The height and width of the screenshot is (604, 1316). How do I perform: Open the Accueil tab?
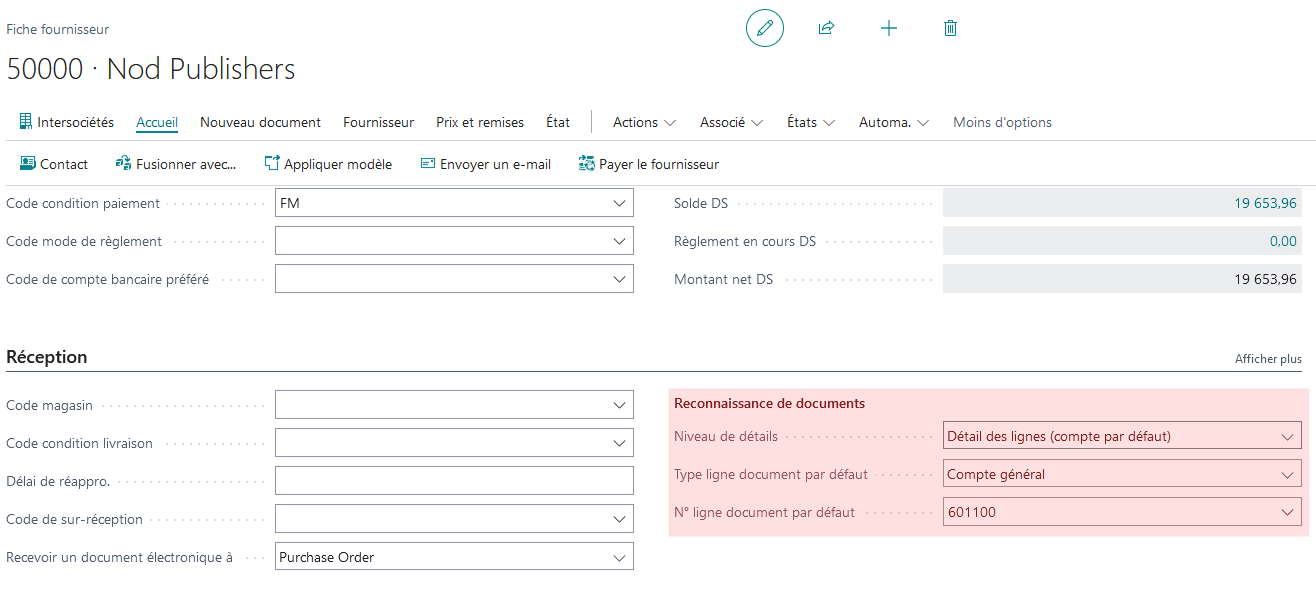point(157,122)
